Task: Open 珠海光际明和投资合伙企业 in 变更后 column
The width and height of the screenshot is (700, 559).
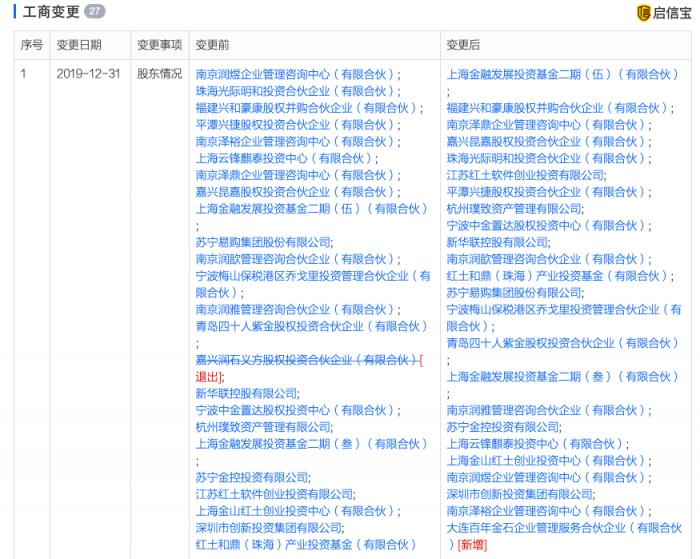Action: 546,158
